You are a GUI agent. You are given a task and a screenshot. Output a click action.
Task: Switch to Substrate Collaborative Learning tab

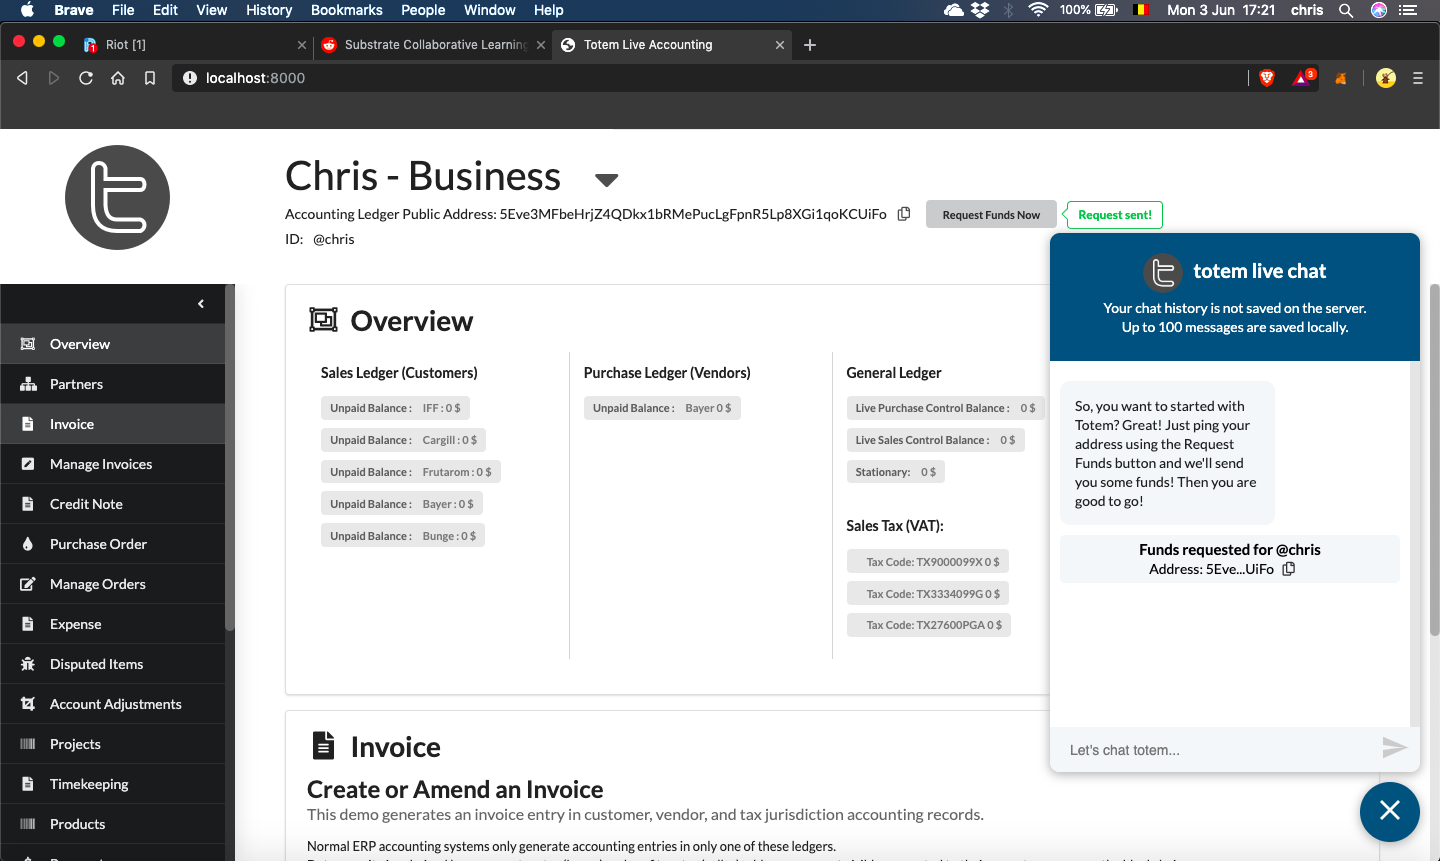point(432,45)
